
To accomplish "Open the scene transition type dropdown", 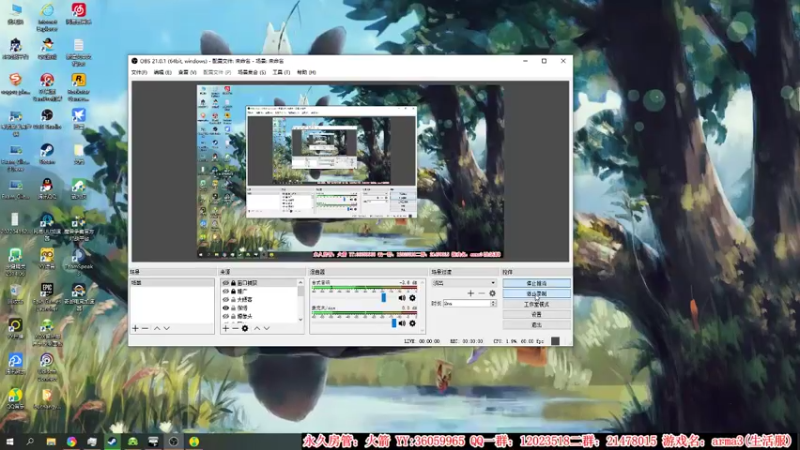I will coord(464,283).
